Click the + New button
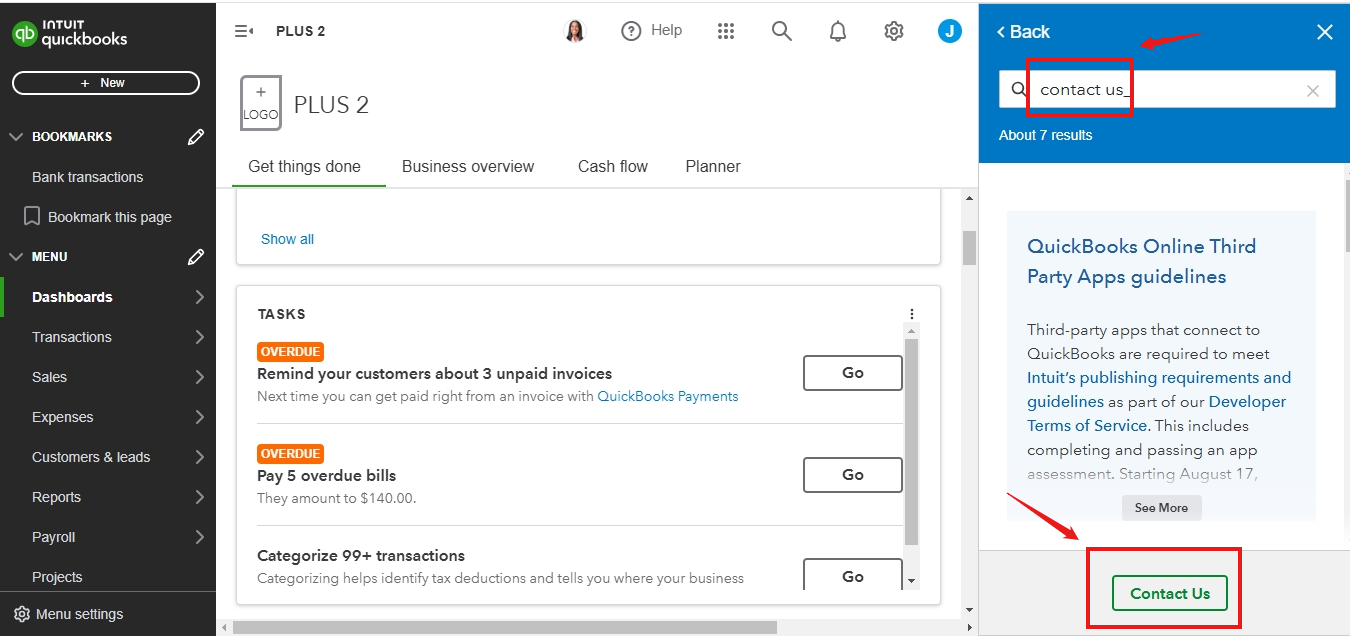This screenshot has width=1350, height=636. tap(106, 83)
